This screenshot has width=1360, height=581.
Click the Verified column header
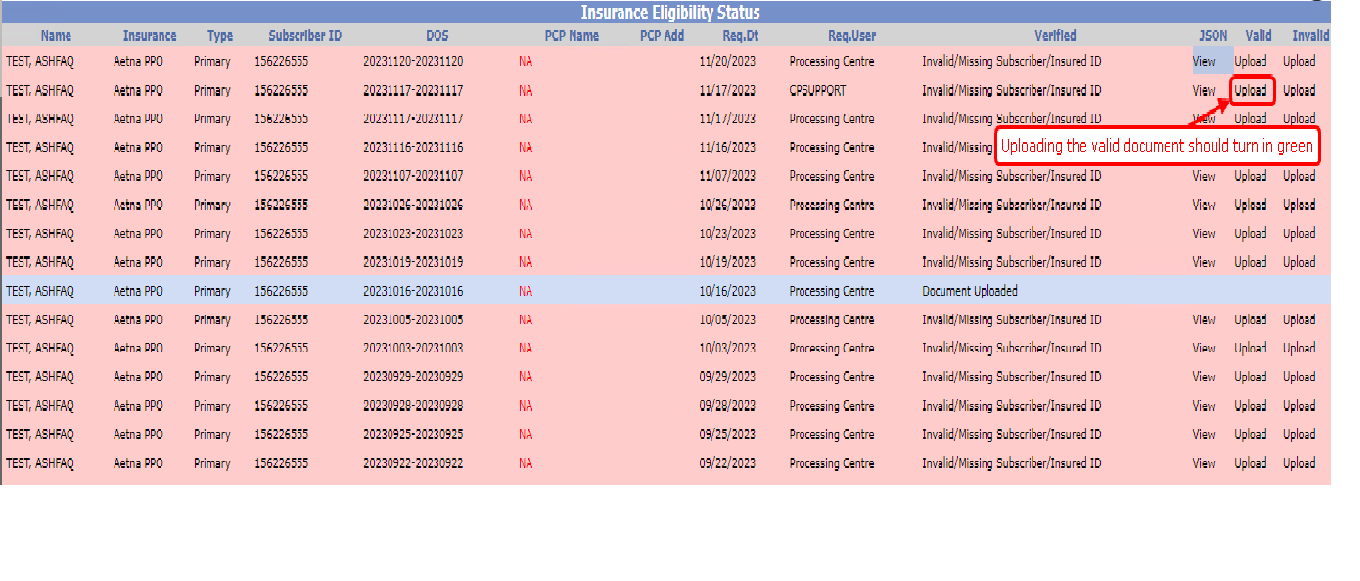[1055, 36]
